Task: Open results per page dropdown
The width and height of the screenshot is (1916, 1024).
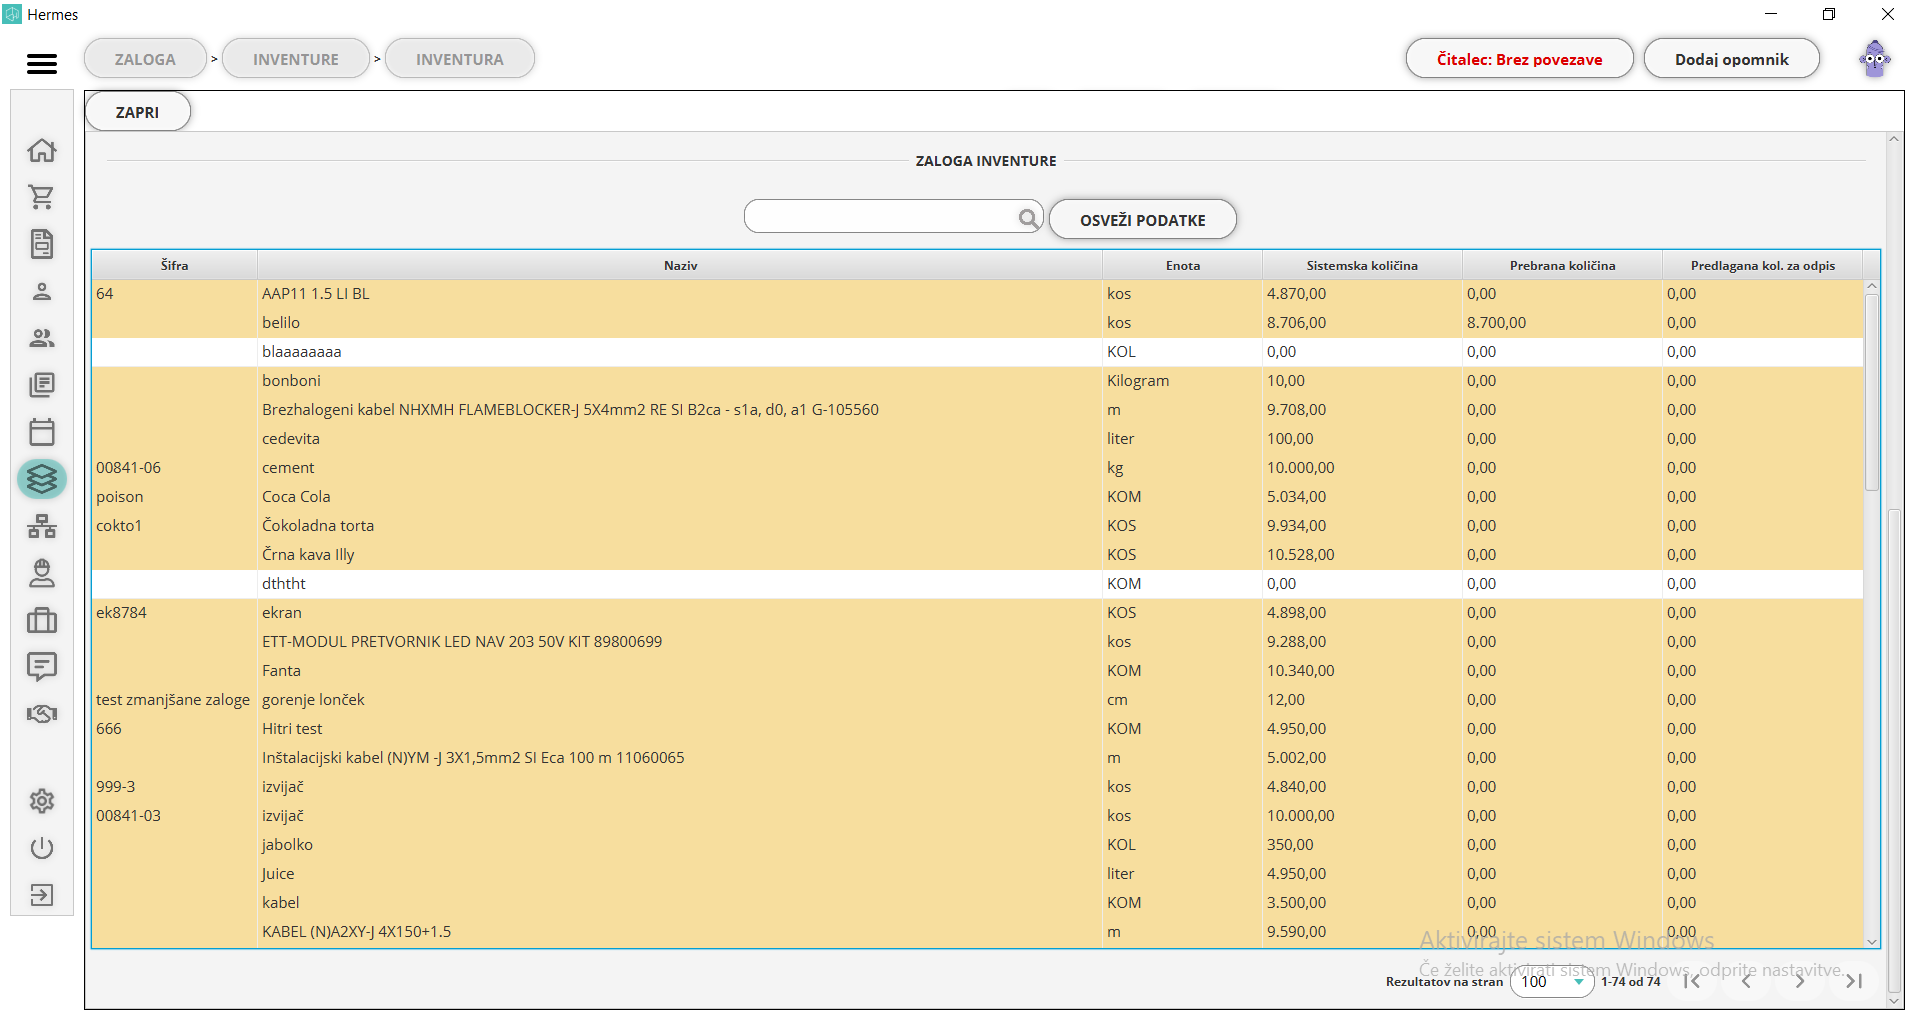Action: (x=1552, y=982)
